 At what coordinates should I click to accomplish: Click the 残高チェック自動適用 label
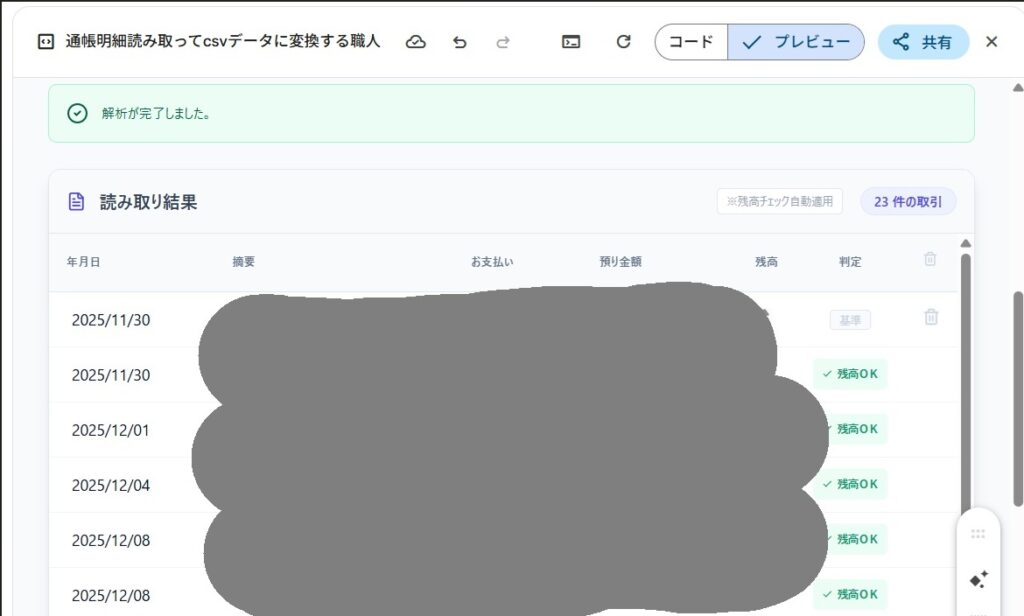pos(779,202)
